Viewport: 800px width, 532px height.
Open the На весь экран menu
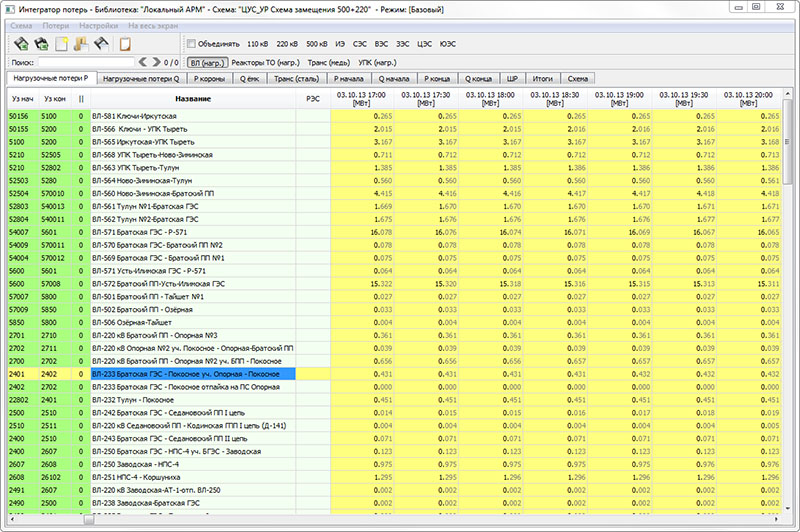pos(153,26)
